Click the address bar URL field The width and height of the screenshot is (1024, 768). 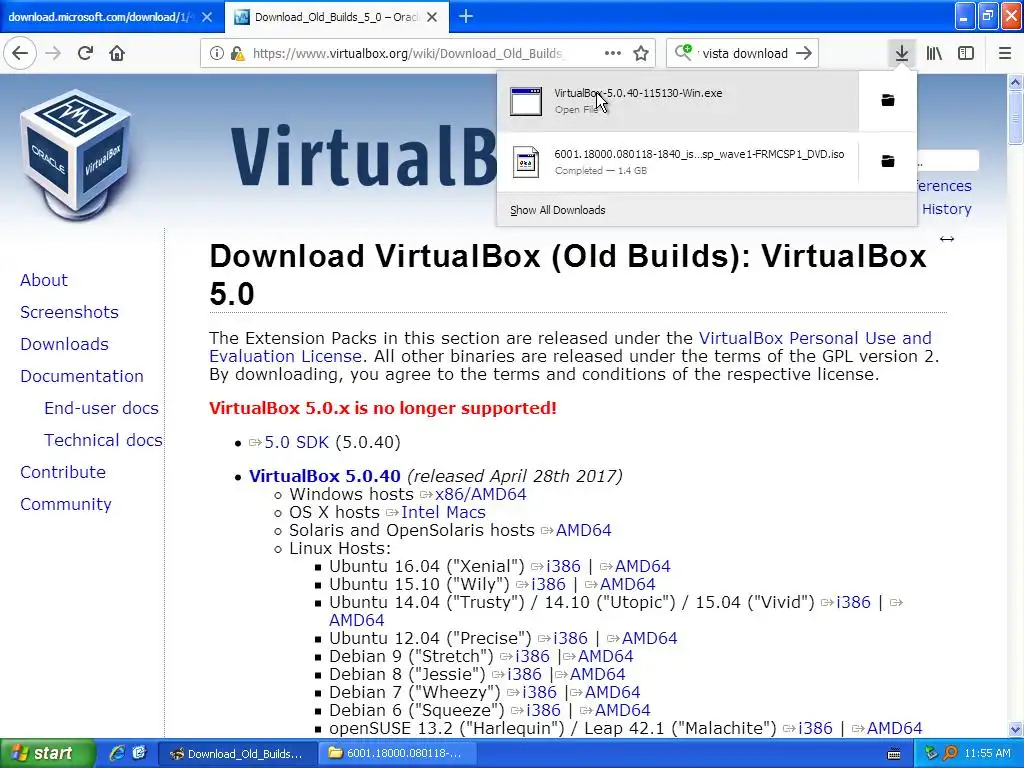[409, 53]
